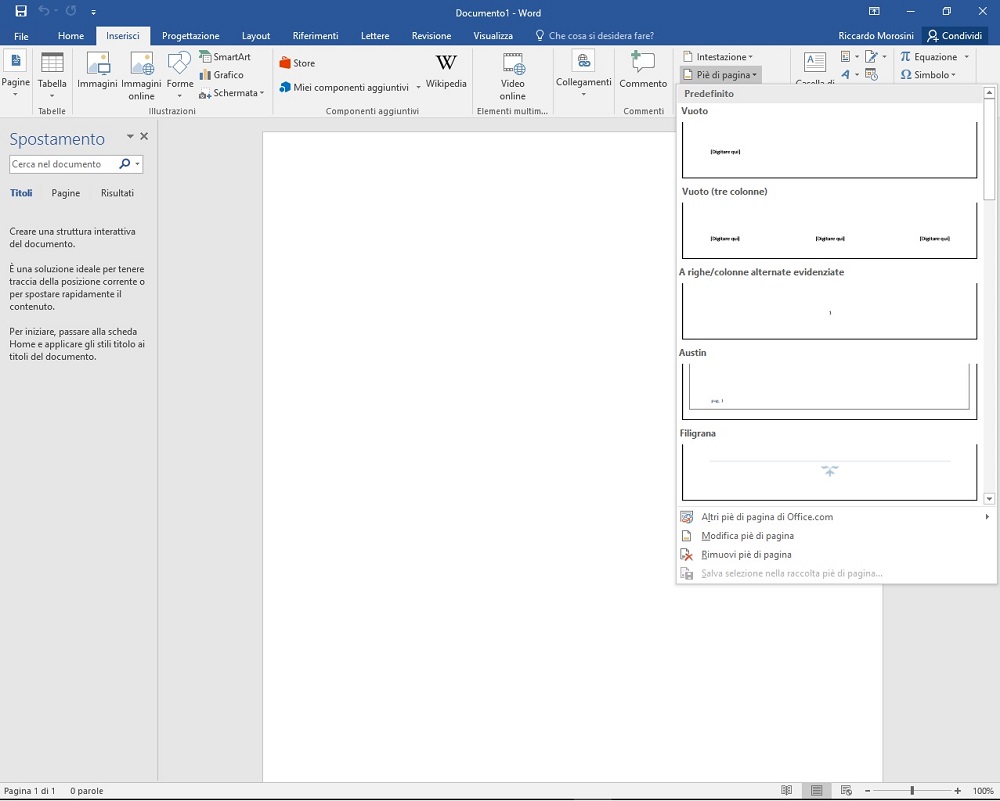Launch the Wikipedia add-in

tap(446, 71)
